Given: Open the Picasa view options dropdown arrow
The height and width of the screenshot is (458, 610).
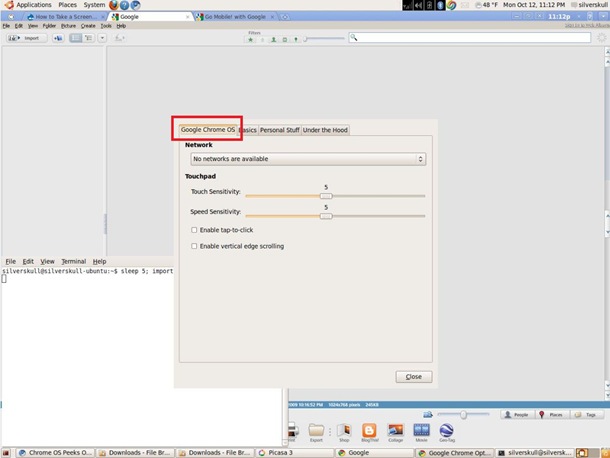Looking at the screenshot, I should tap(102, 38).
